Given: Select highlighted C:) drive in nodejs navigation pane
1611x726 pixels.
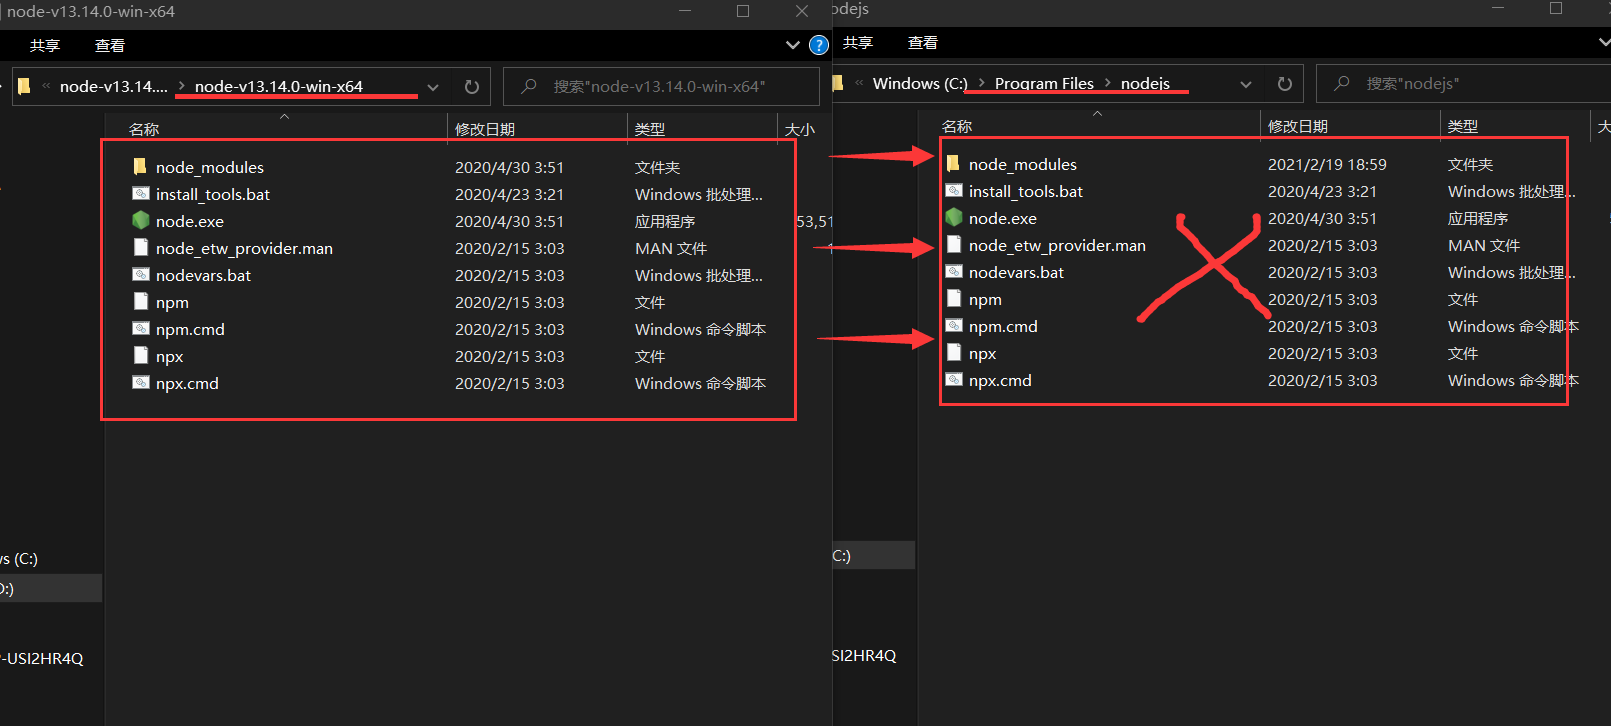Looking at the screenshot, I should click(x=874, y=555).
